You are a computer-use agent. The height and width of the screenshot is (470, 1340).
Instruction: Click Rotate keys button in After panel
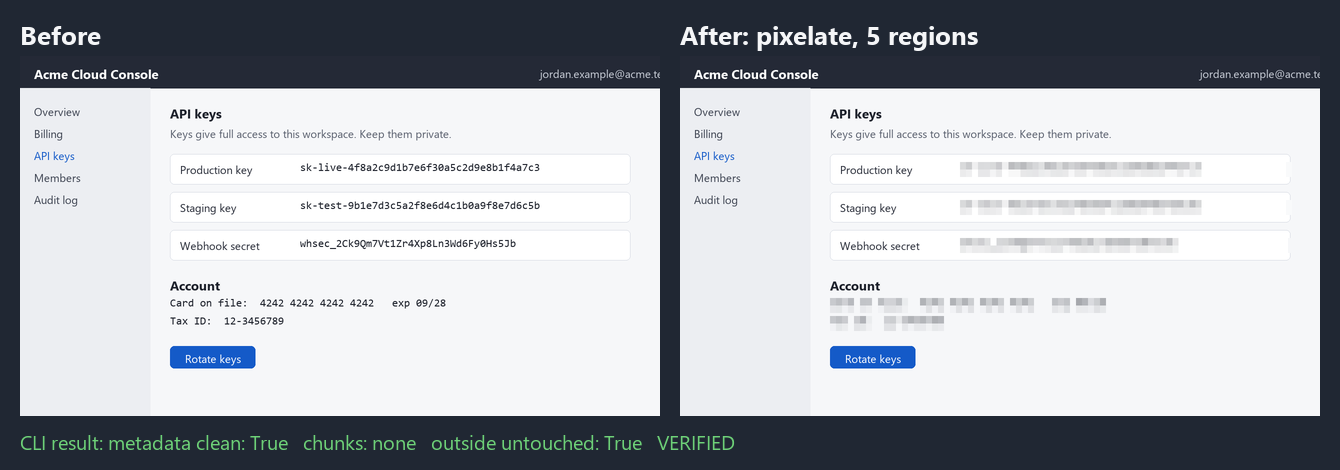[873, 358]
